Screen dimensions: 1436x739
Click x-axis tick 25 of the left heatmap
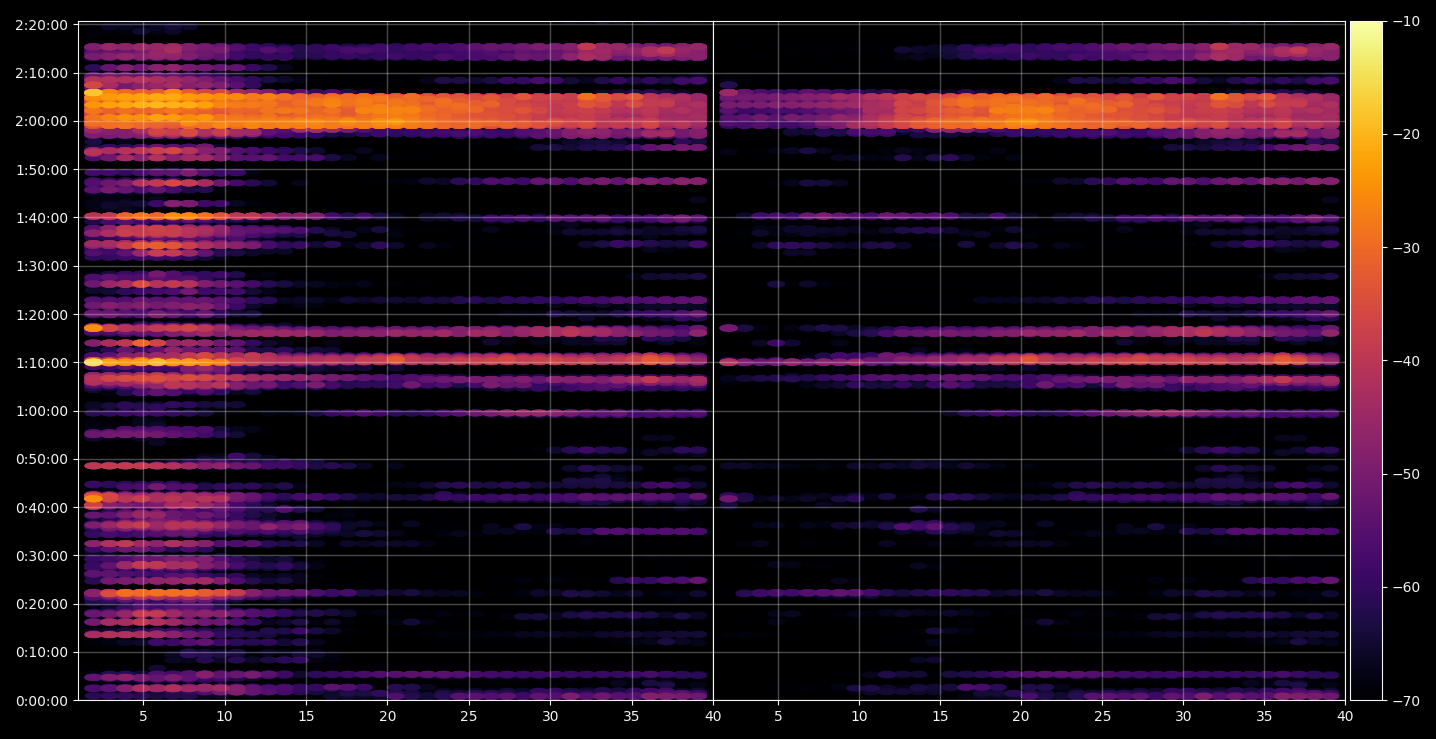point(469,716)
